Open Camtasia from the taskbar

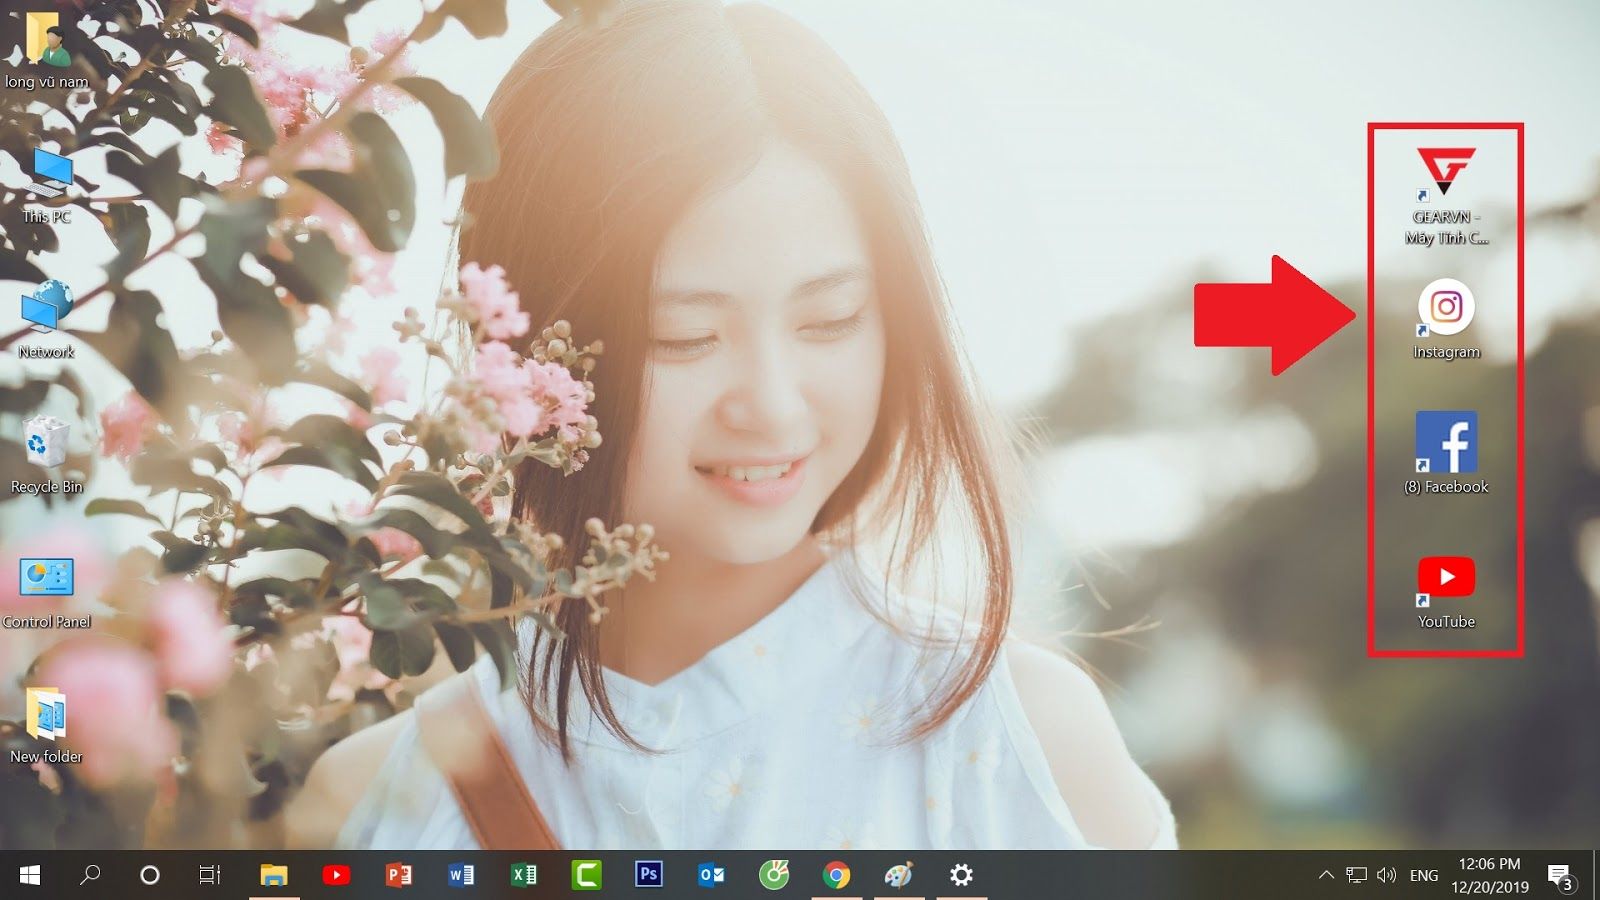(x=586, y=874)
